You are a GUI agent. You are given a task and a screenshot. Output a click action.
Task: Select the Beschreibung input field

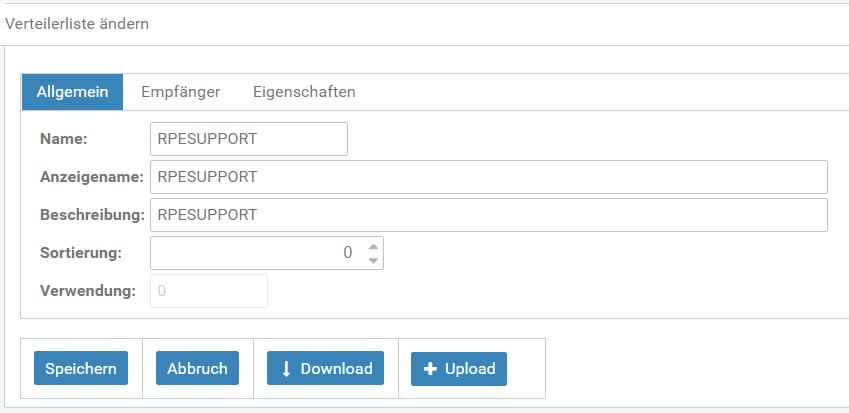pyautogui.click(x=488, y=215)
